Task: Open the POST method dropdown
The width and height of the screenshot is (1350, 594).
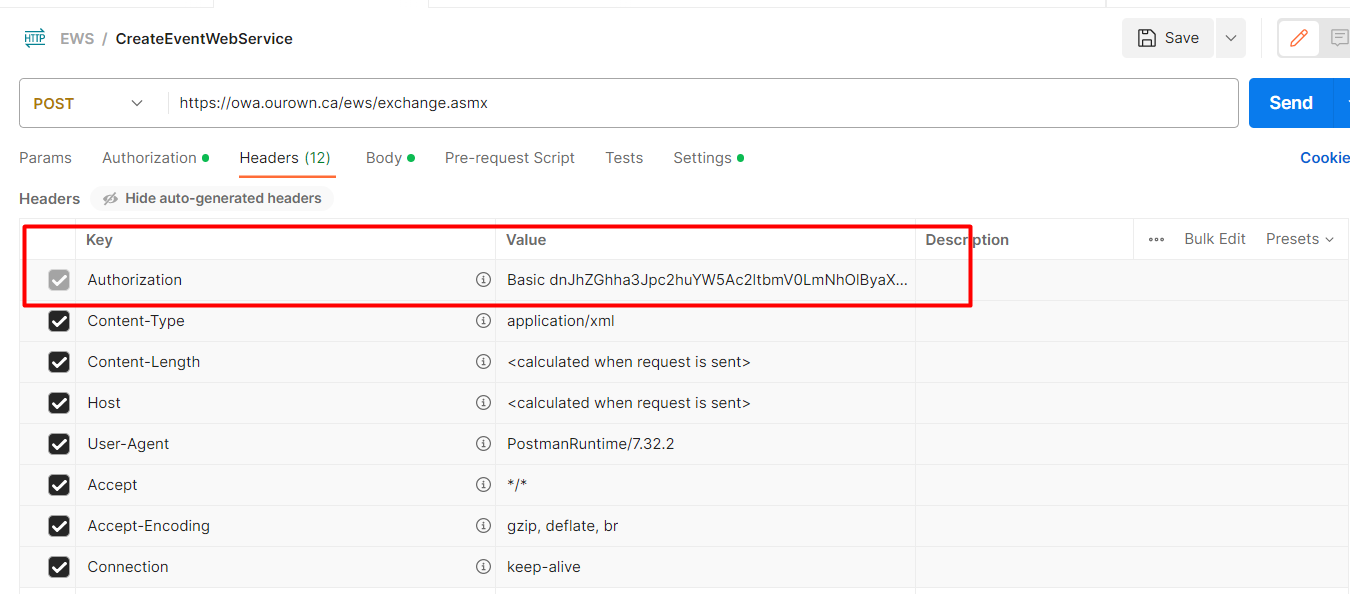Action: 88,103
